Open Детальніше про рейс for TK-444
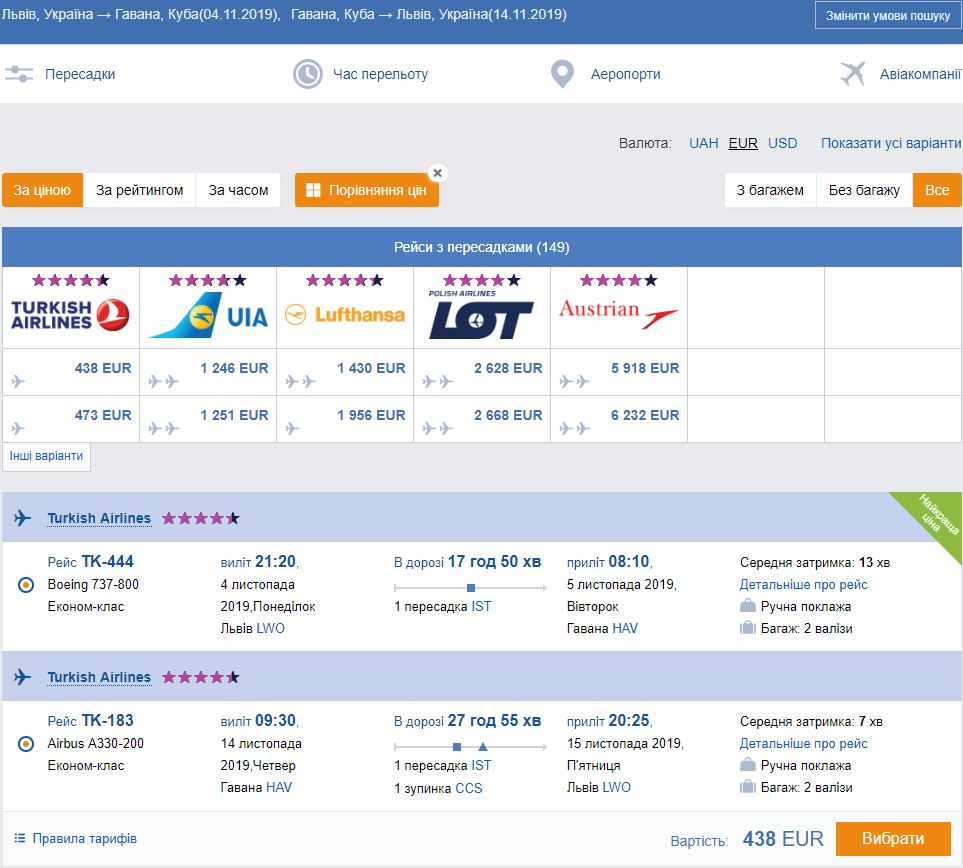 tap(803, 584)
